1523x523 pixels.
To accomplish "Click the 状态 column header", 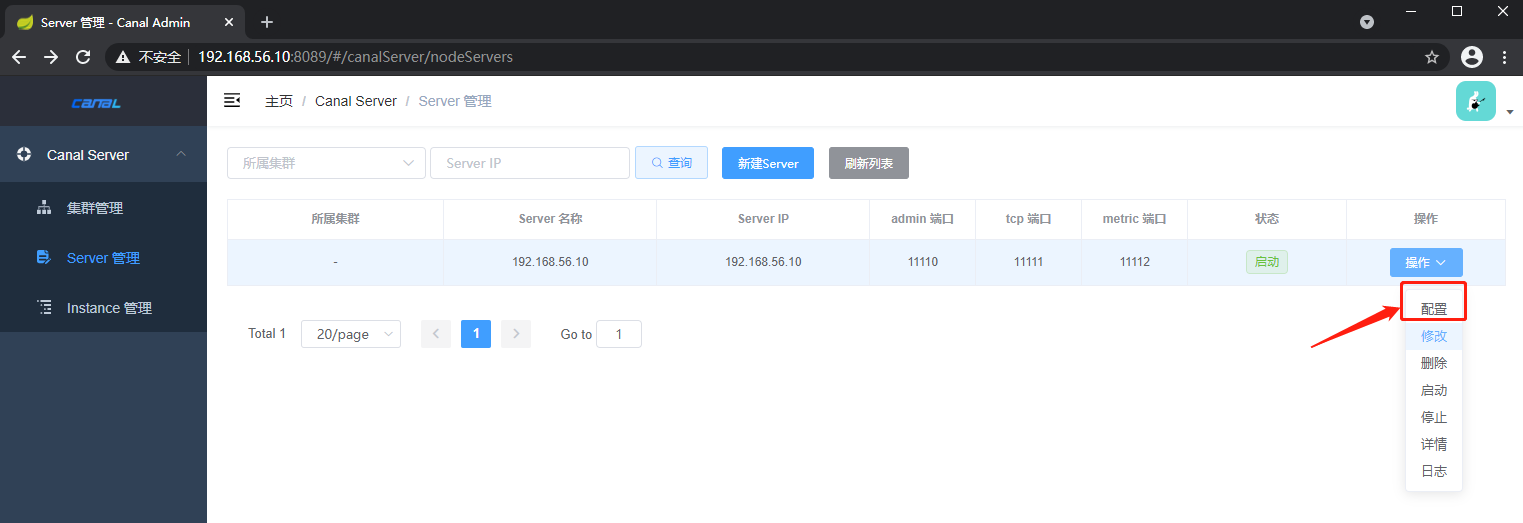I will click(x=1267, y=219).
